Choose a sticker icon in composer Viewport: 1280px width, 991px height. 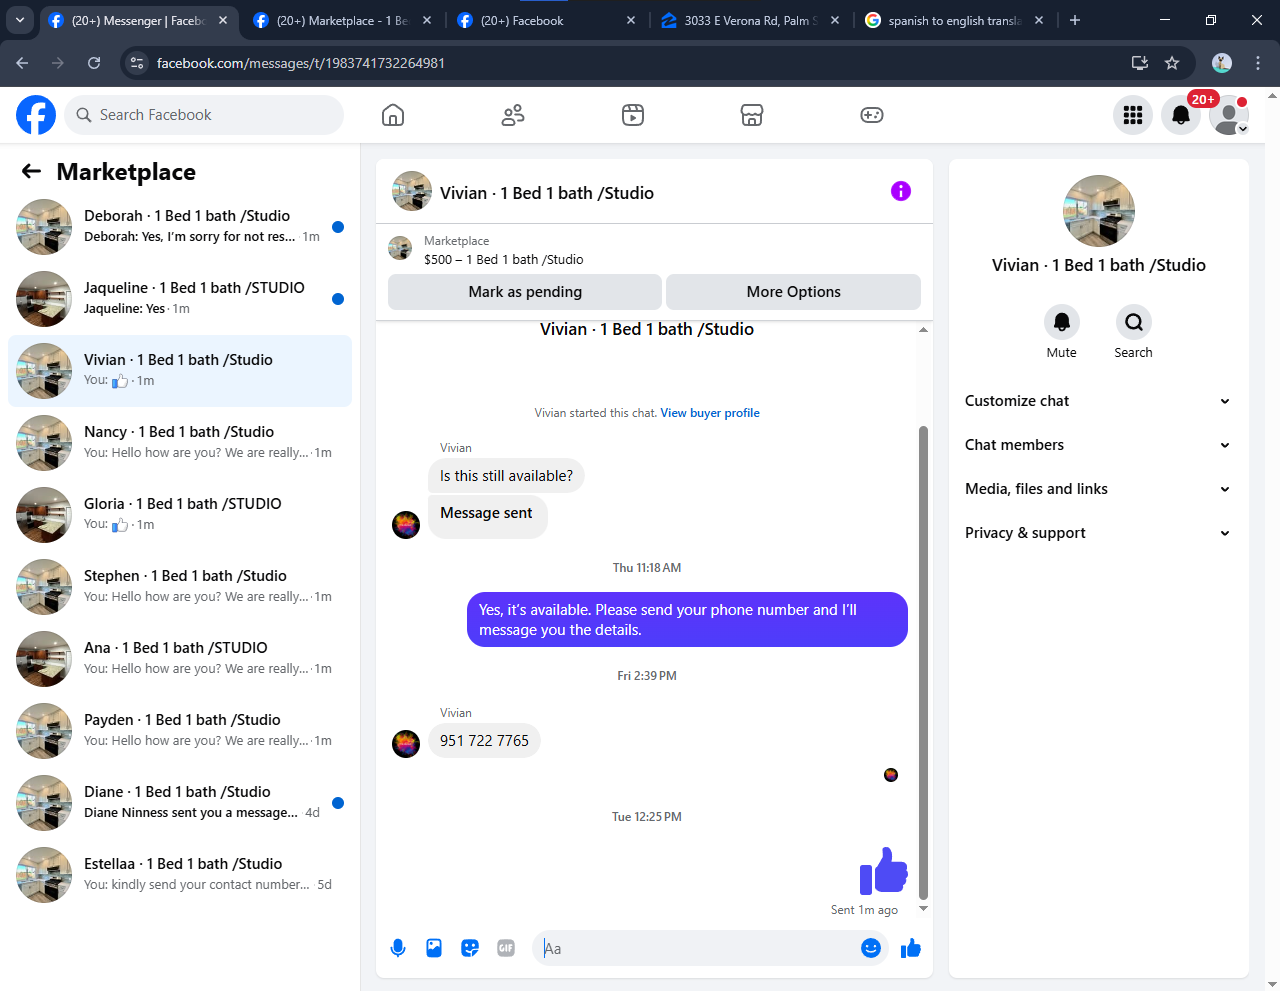pyautogui.click(x=470, y=948)
